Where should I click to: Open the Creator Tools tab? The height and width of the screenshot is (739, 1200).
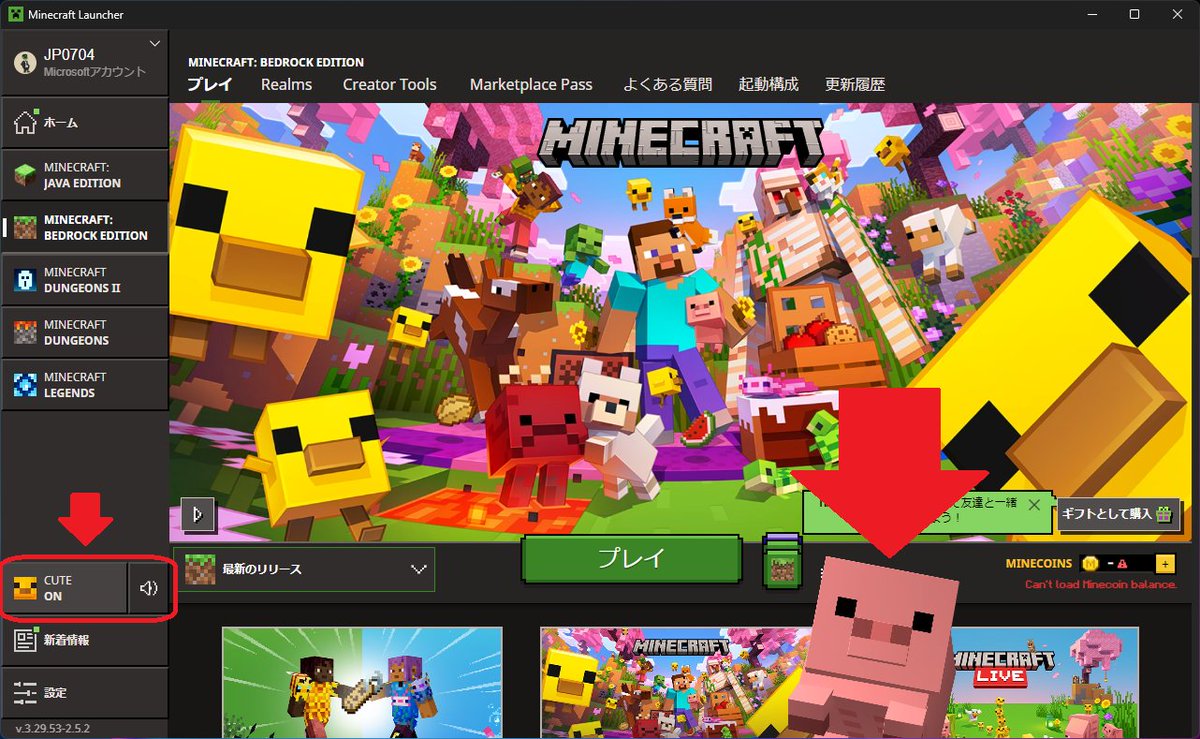coord(390,85)
